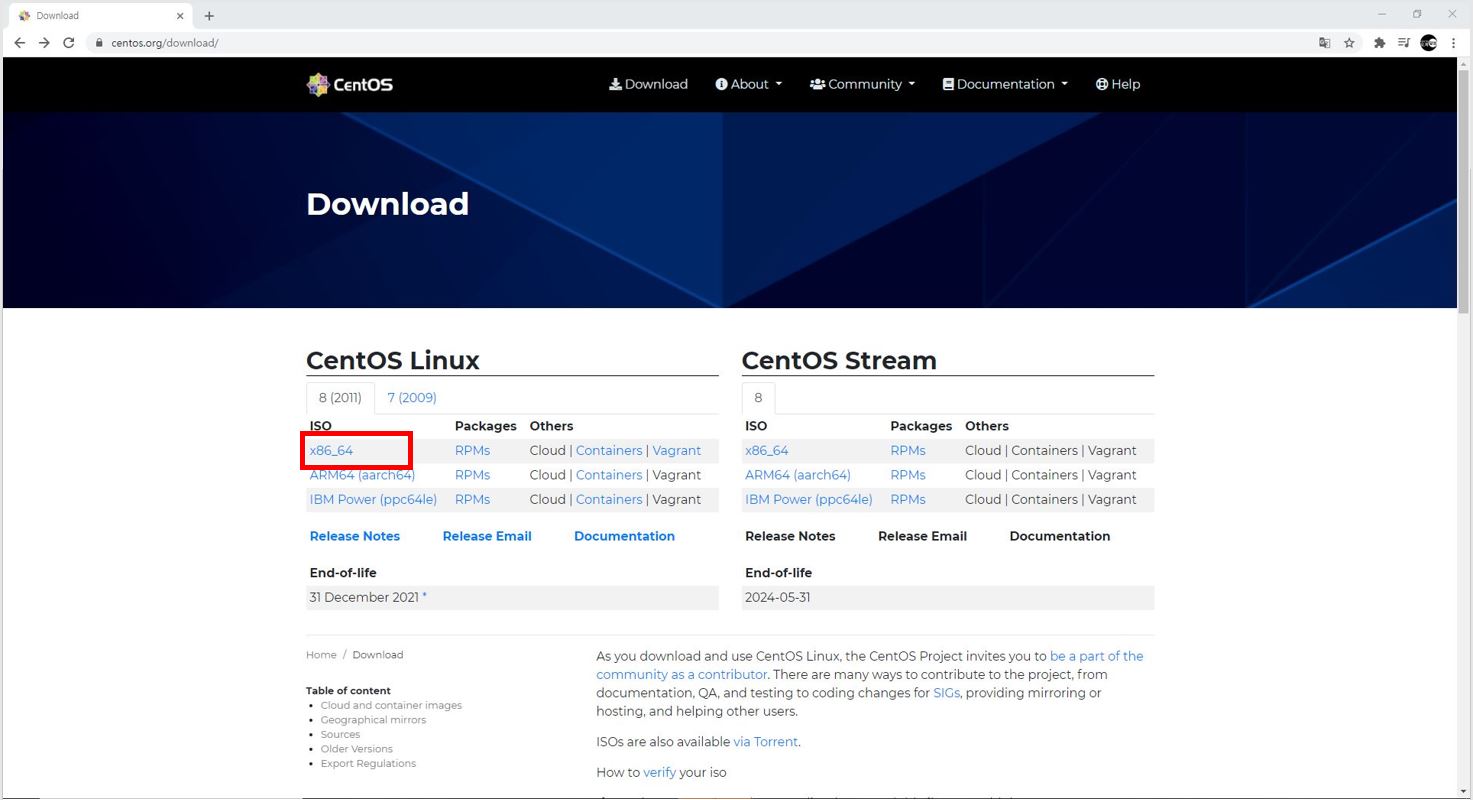Jump to Geographical mirrors in table of content
This screenshot has height=800, width=1473.
373,720
